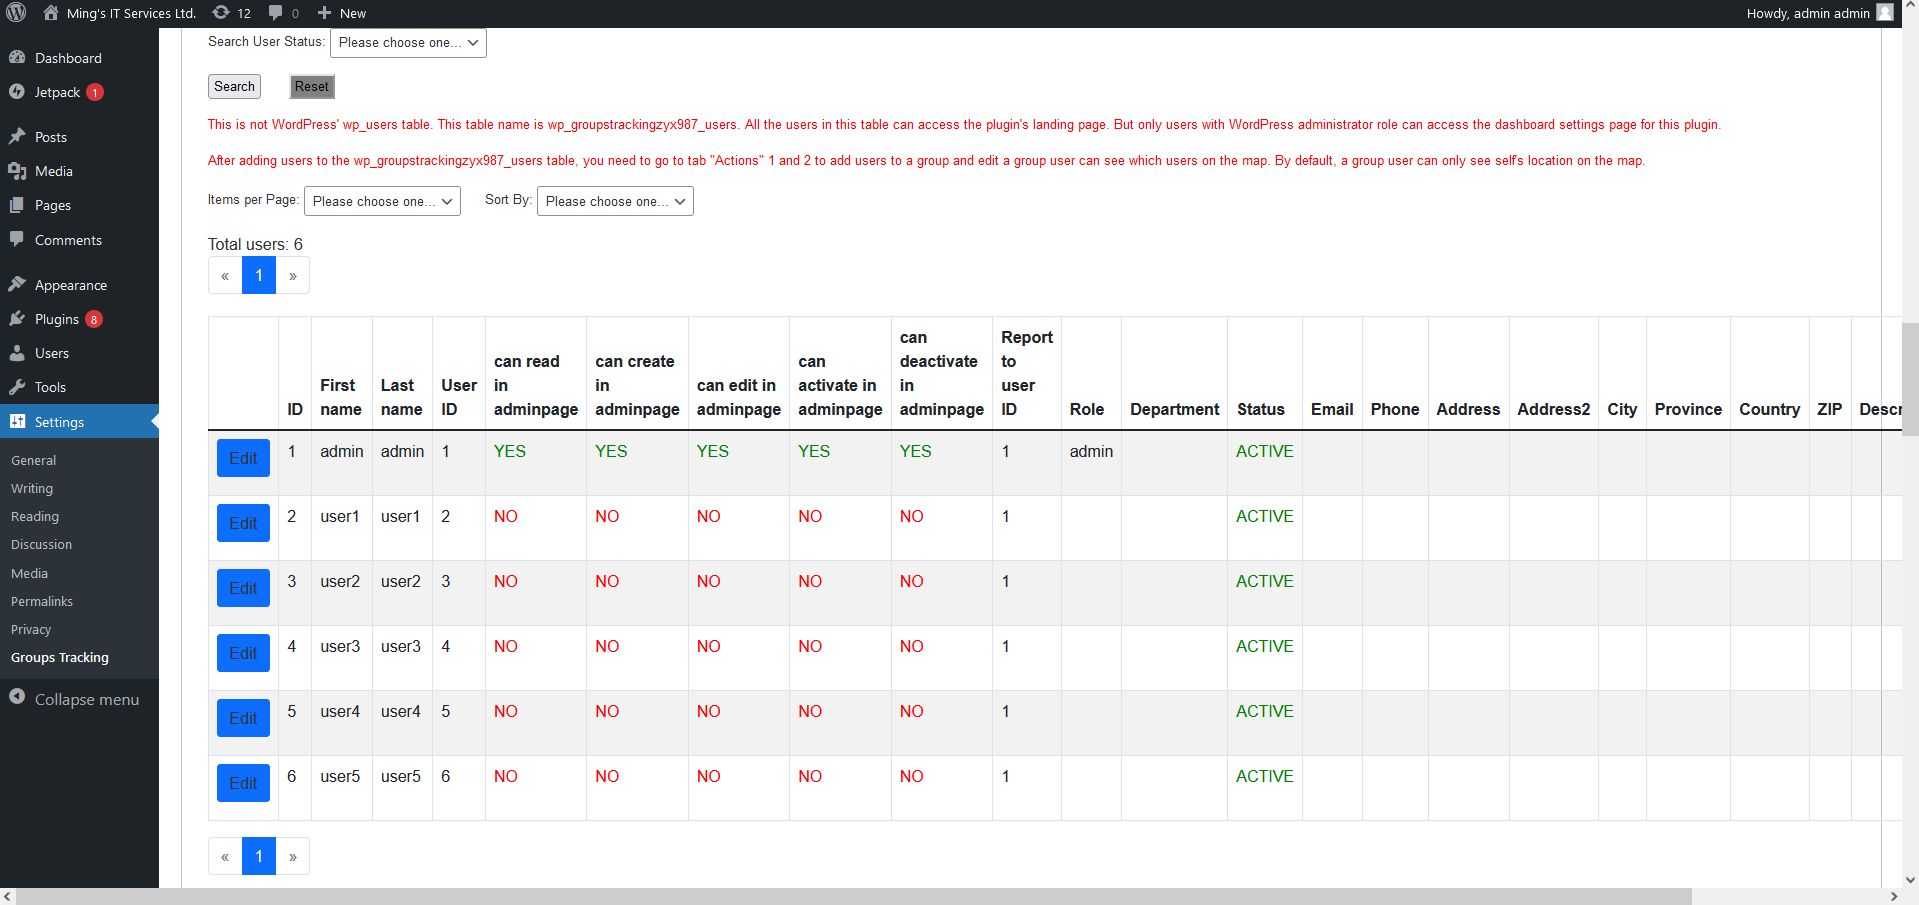
Task: Open Jetpack from the sidebar icon
Action: pos(17,92)
